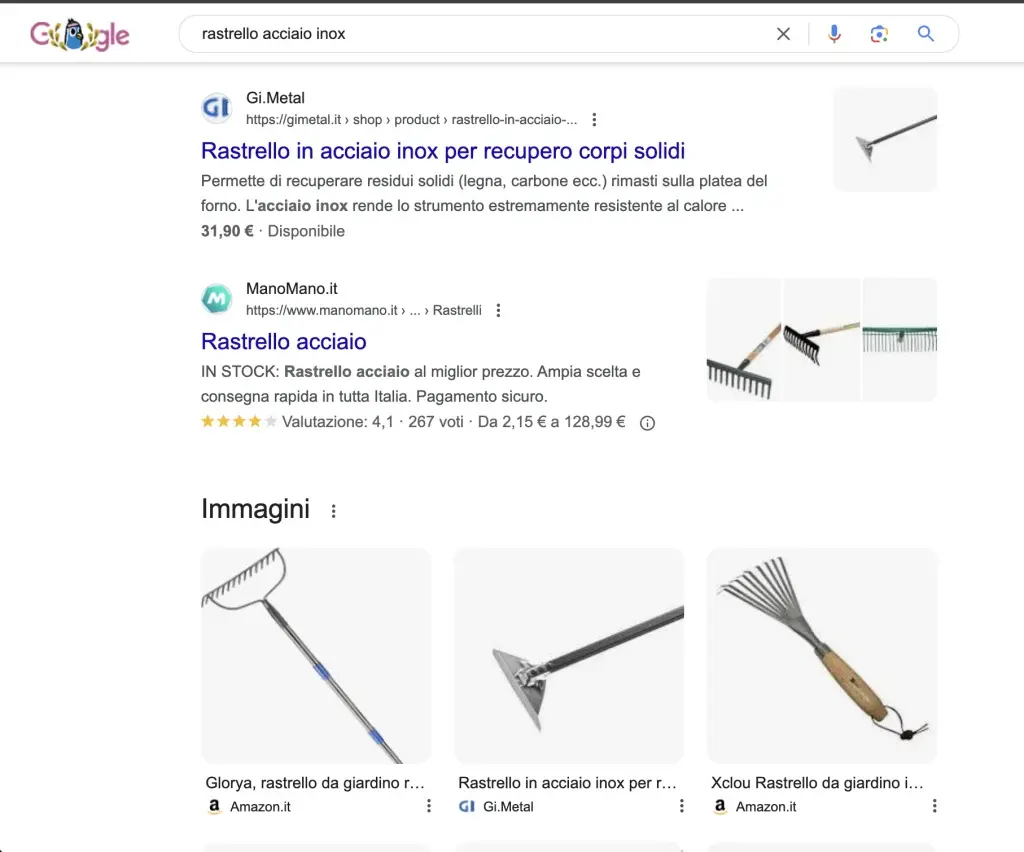The height and width of the screenshot is (852, 1024).
Task: Open the three-dot menu beside Gi.Metal URL
Action: [594, 118]
